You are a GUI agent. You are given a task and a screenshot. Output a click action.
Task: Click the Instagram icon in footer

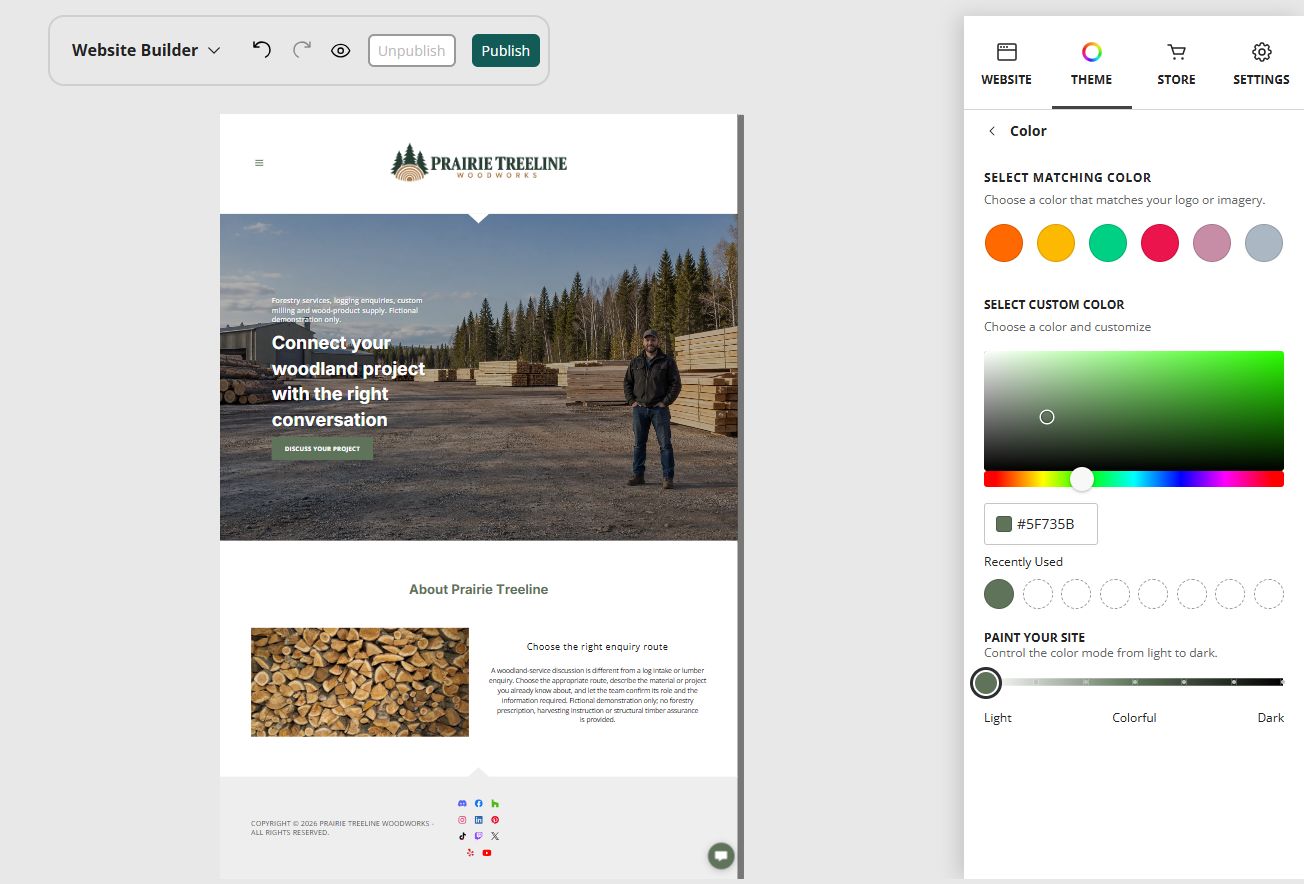coord(462,820)
